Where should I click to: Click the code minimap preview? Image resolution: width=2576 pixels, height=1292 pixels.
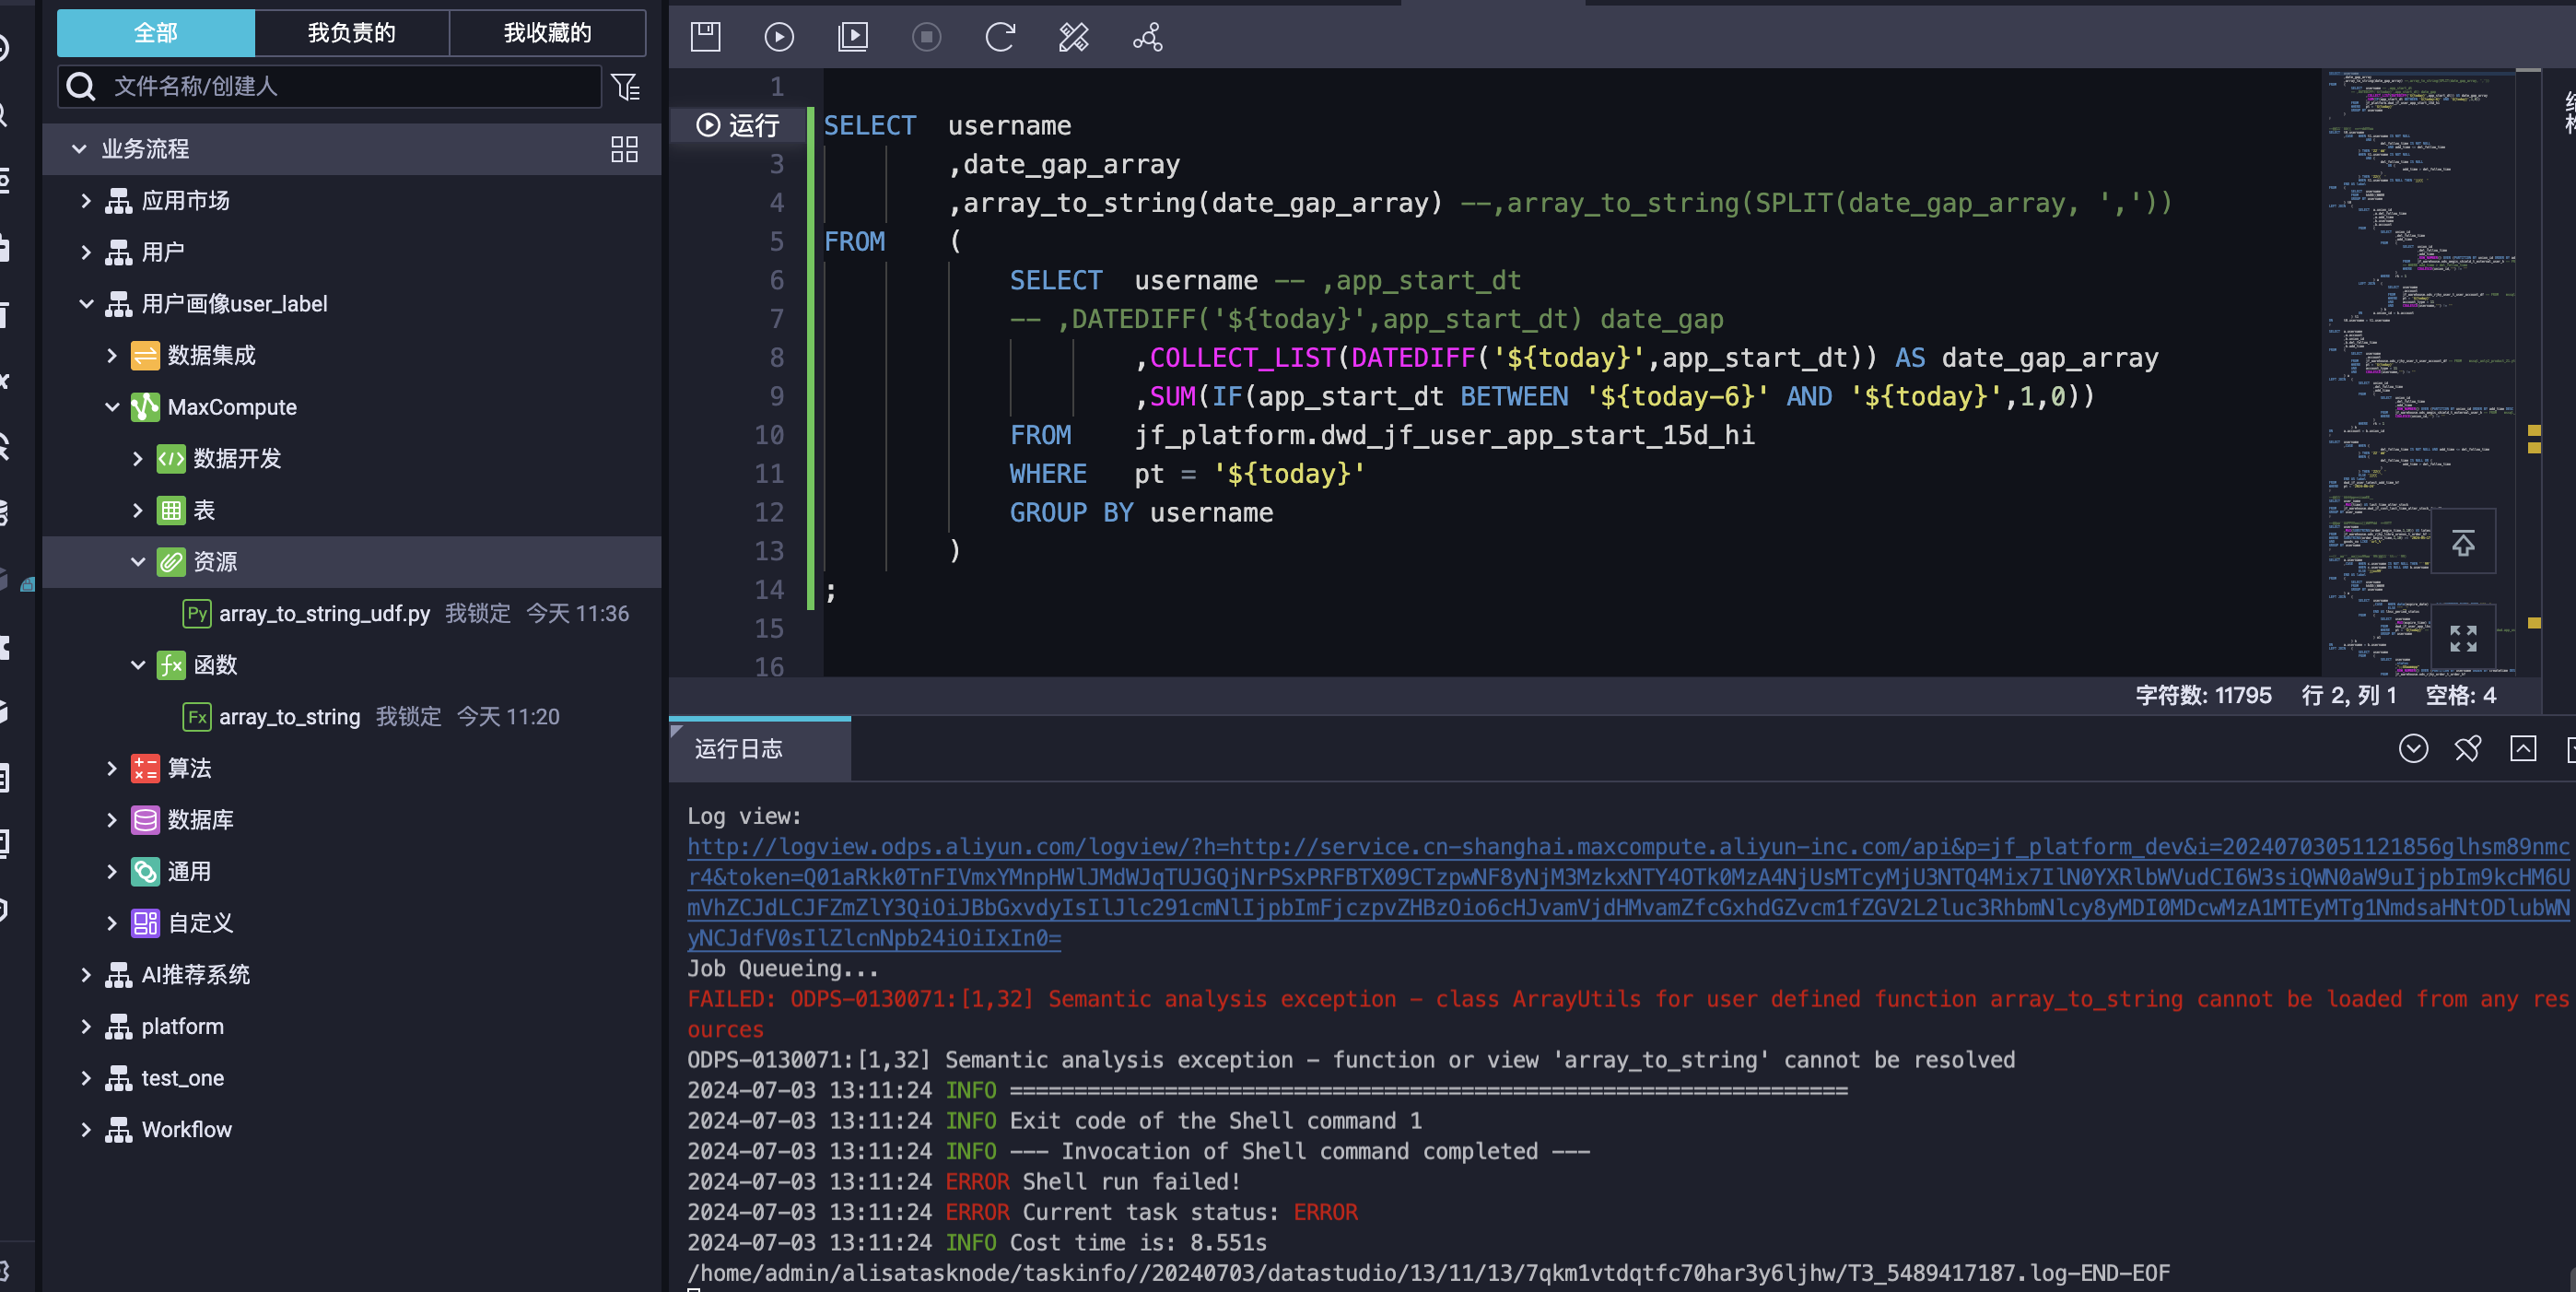point(2420,372)
